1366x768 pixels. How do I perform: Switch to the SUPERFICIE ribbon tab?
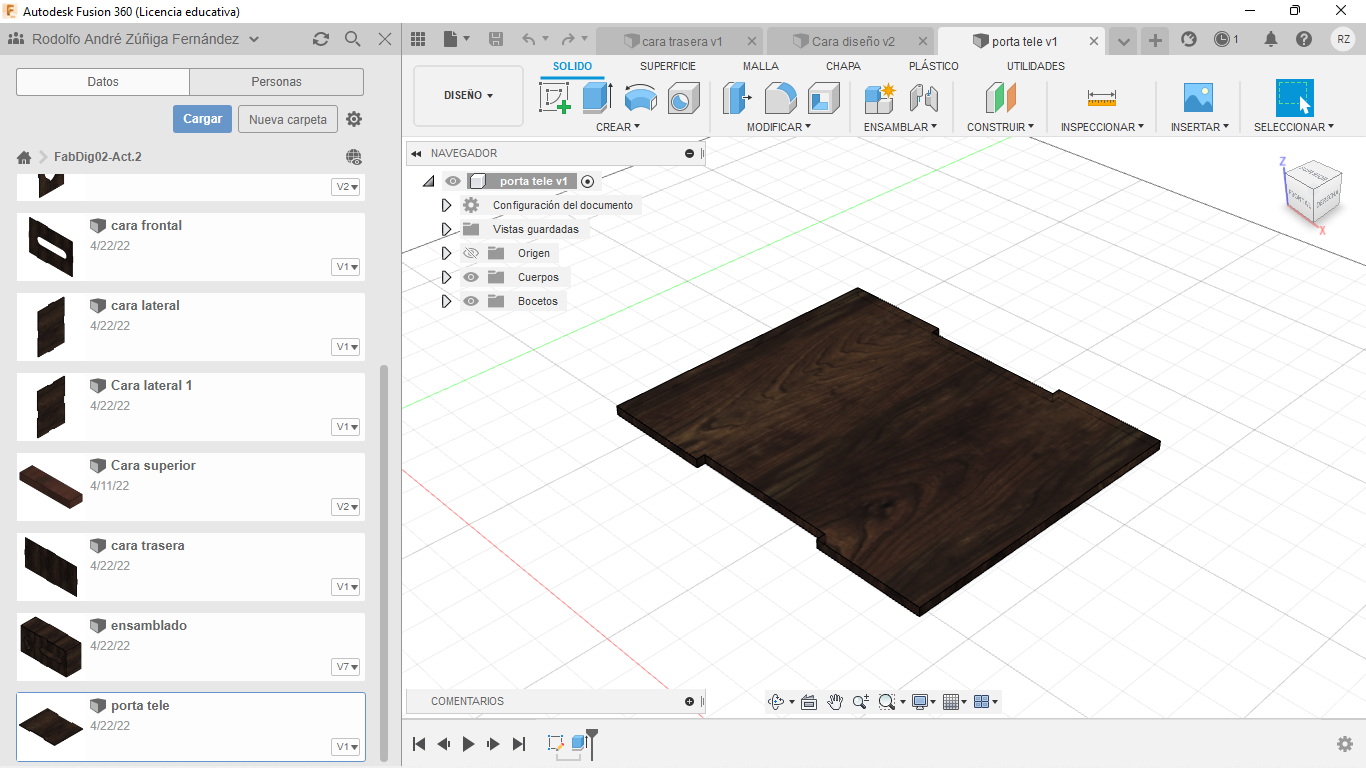click(667, 66)
